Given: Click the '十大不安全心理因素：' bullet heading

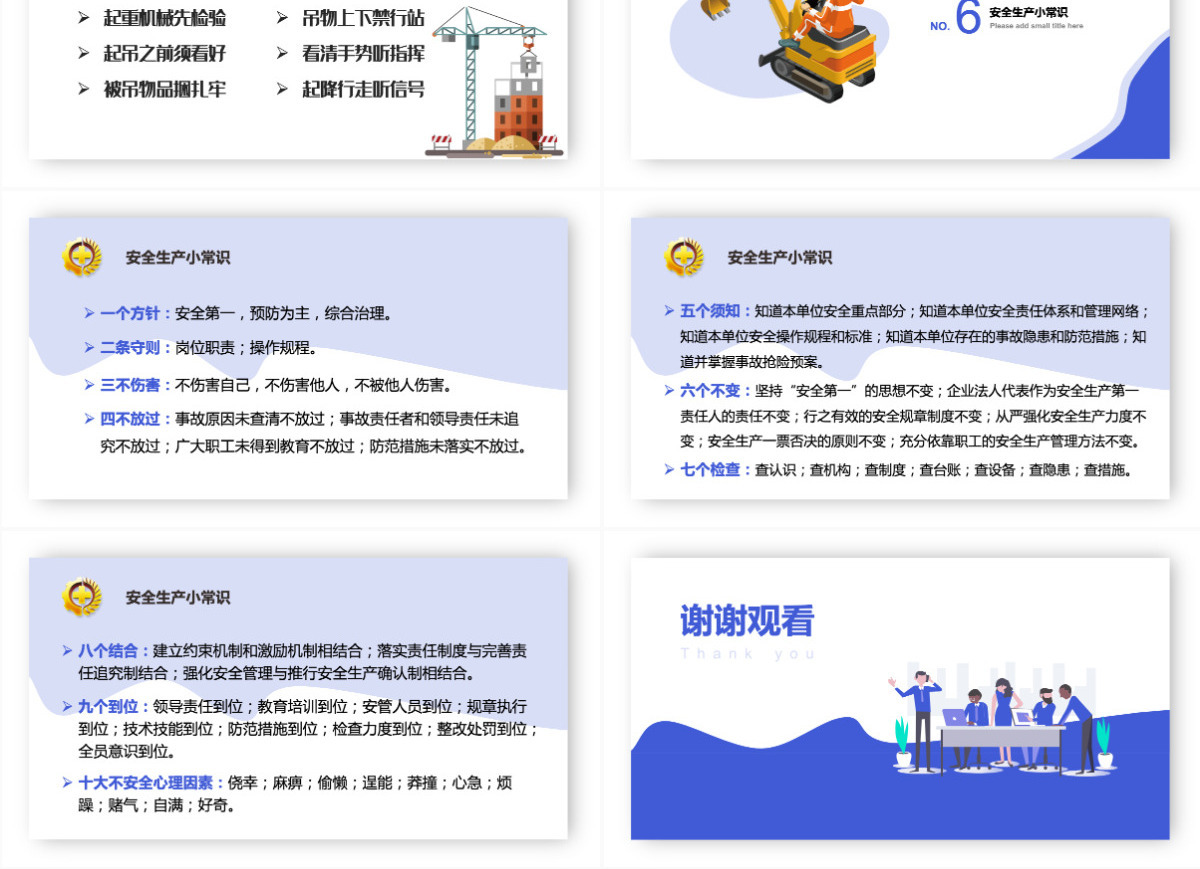Looking at the screenshot, I should coord(153,782).
